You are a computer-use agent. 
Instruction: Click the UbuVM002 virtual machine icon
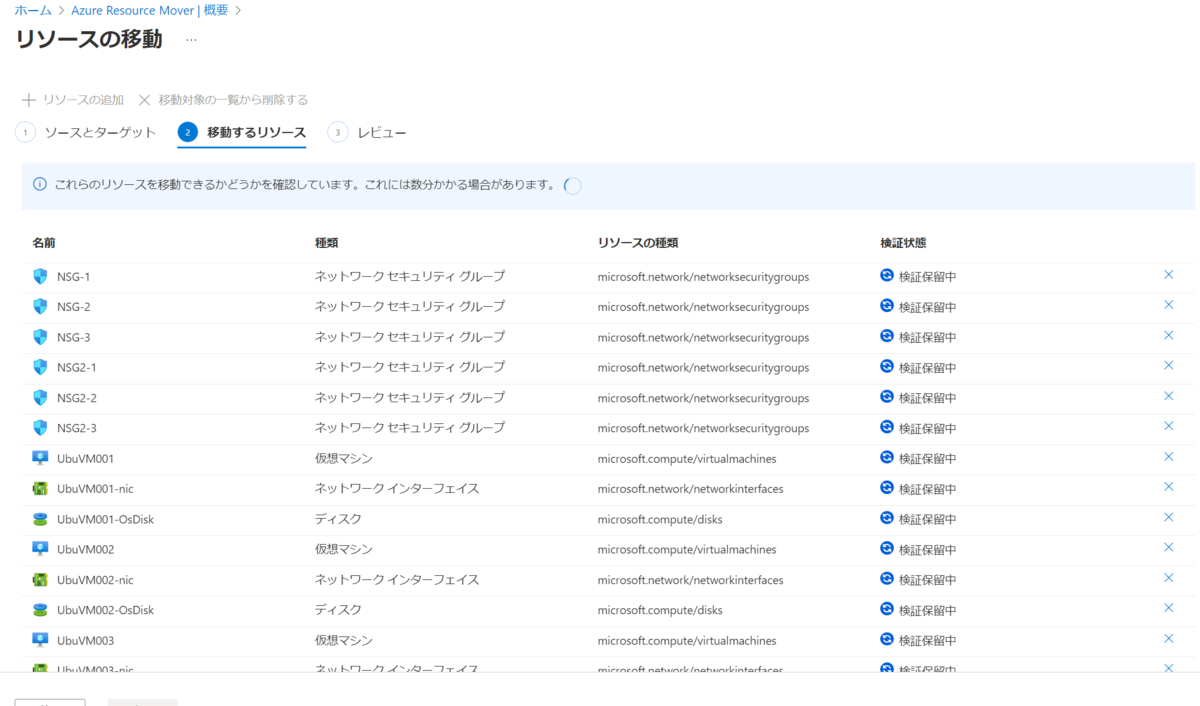[x=40, y=549]
